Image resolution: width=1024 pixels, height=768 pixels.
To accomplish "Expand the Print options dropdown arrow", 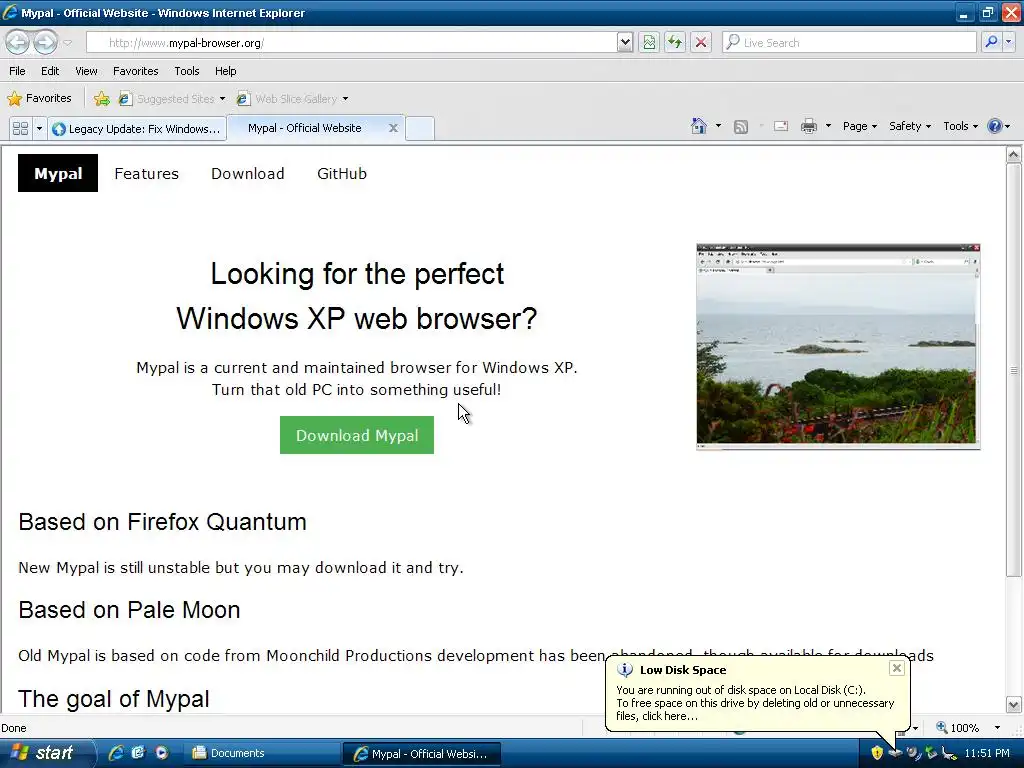I will (828, 126).
